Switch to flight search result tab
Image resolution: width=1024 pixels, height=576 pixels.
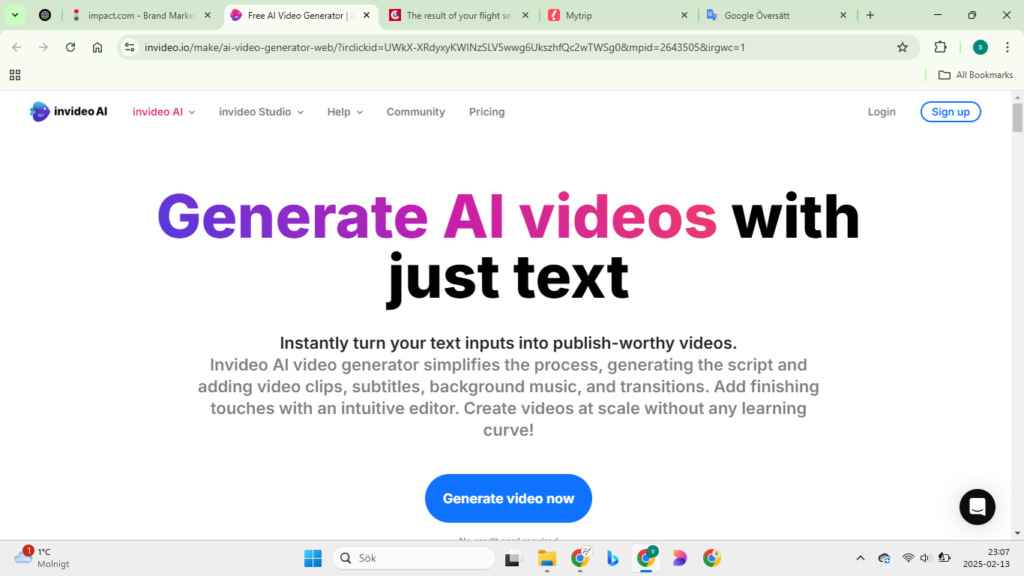[459, 15]
